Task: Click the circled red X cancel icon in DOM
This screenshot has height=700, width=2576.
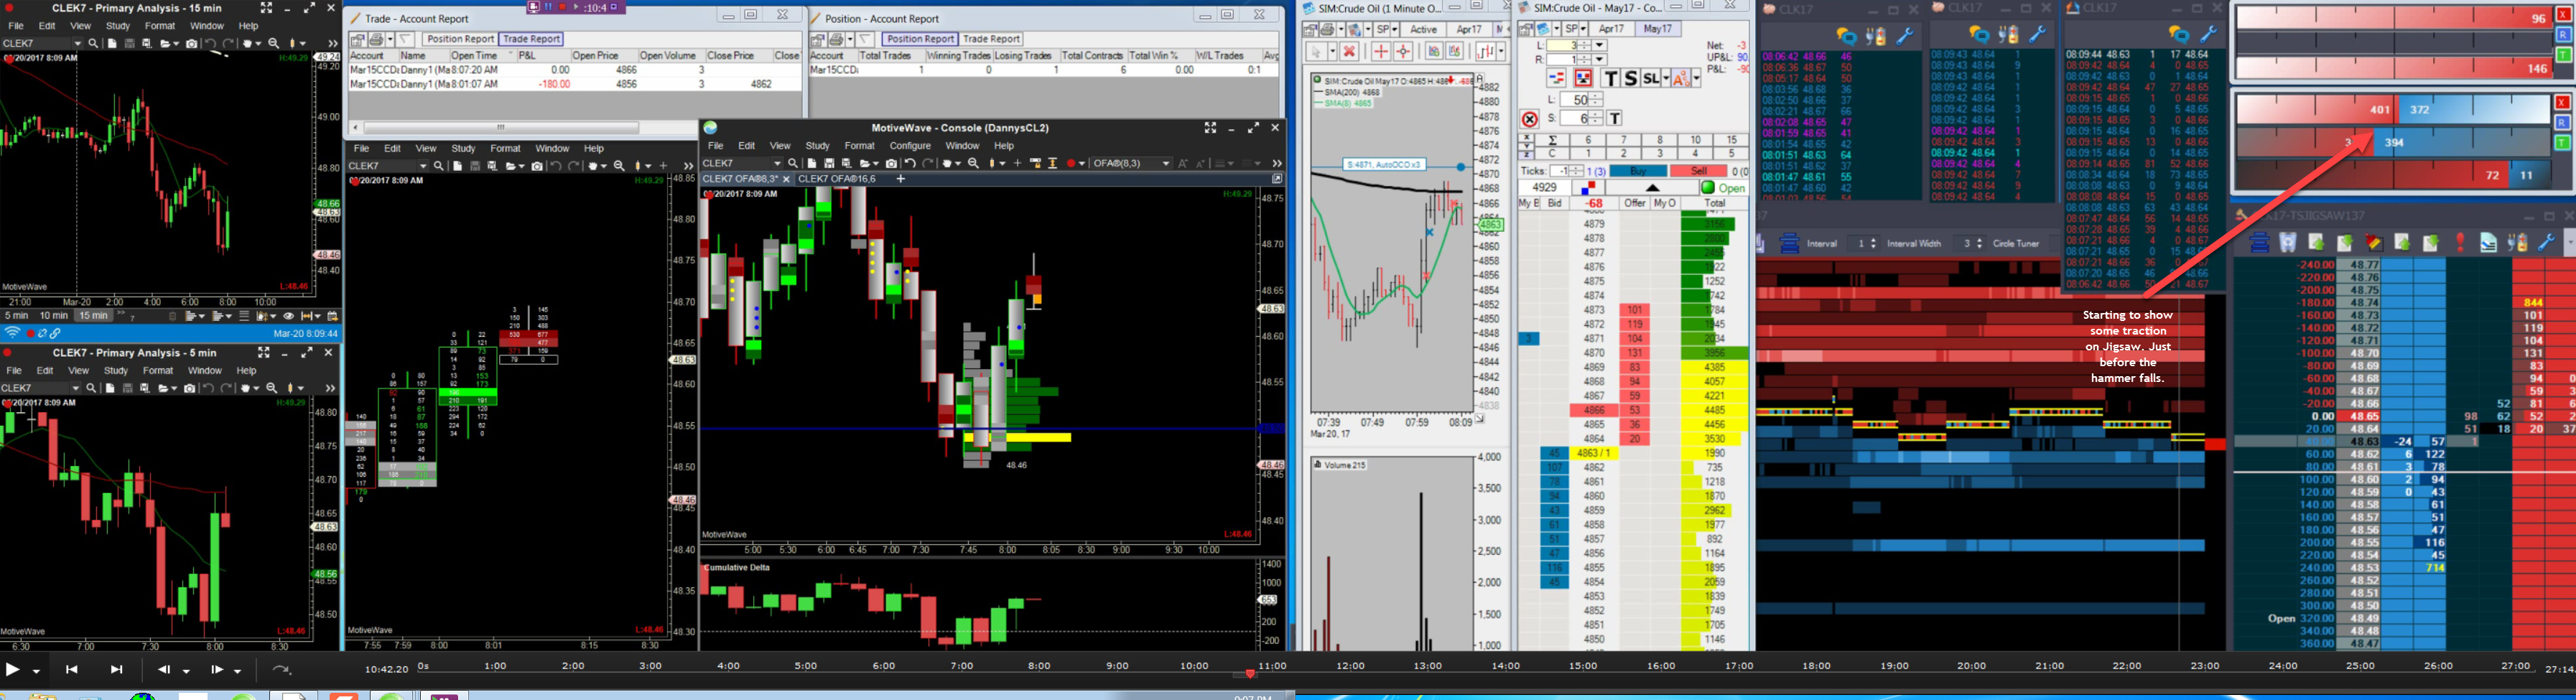Action: (x=1529, y=119)
